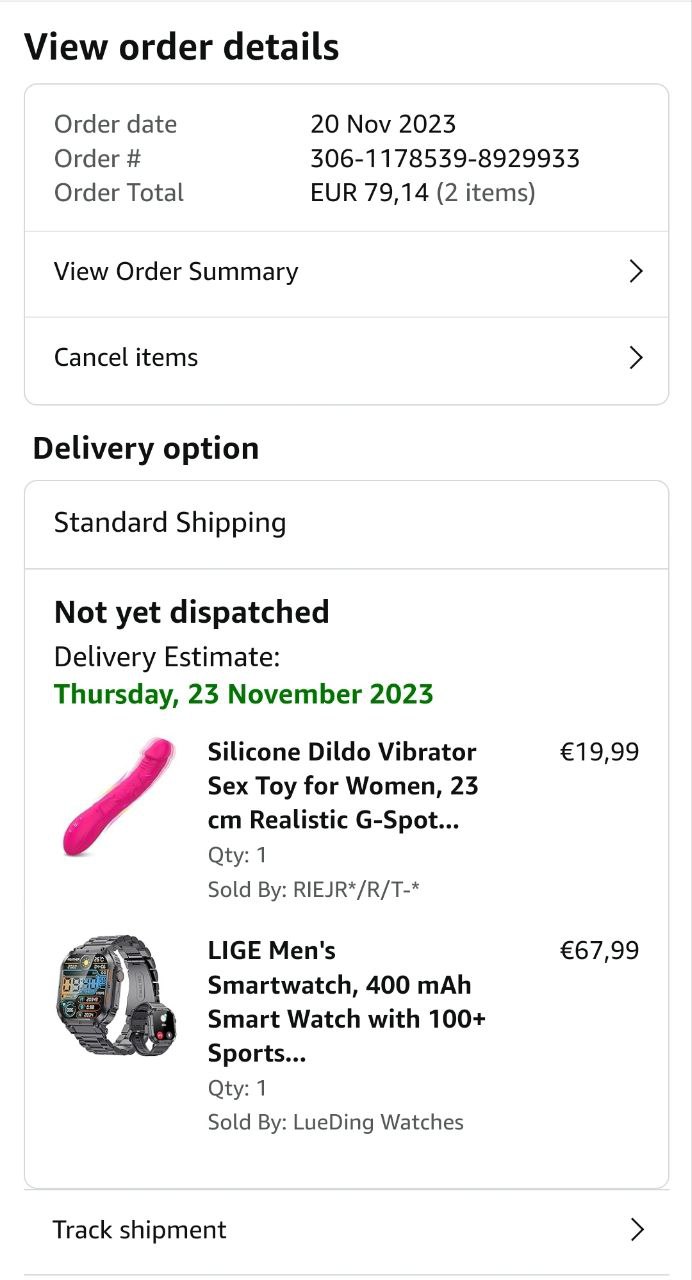The width and height of the screenshot is (692, 1280).
Task: Open the pink silicone product thumbnail
Action: coord(118,797)
